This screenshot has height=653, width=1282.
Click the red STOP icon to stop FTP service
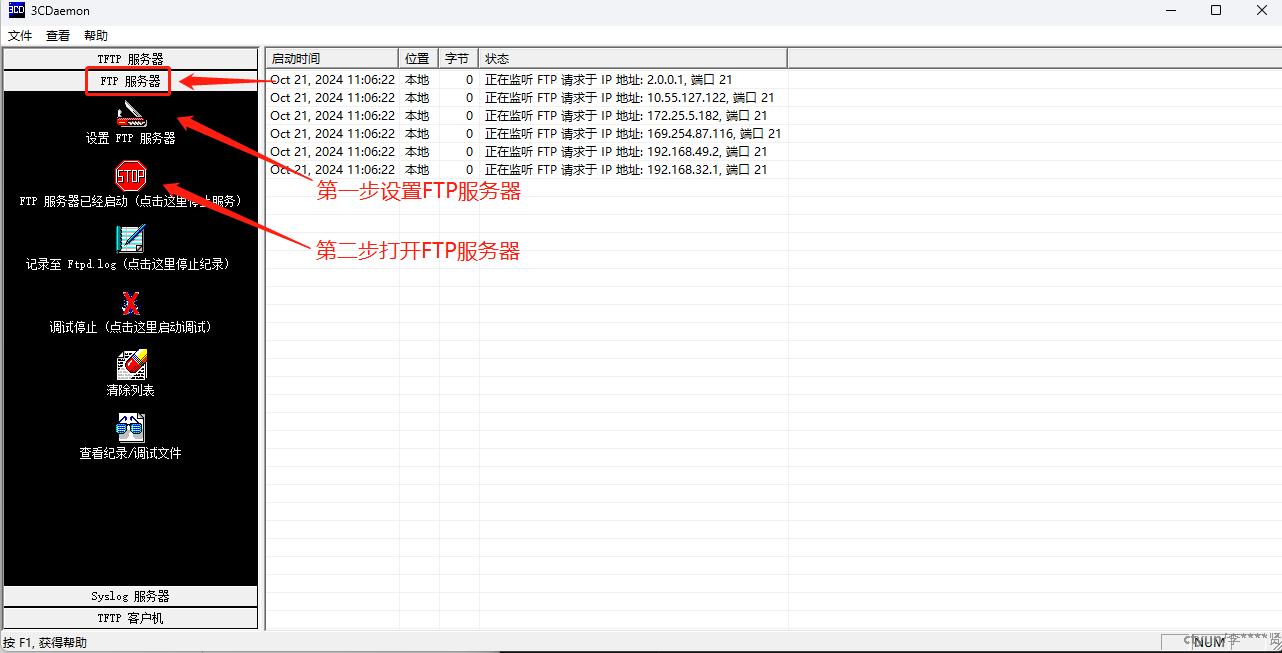click(x=131, y=177)
